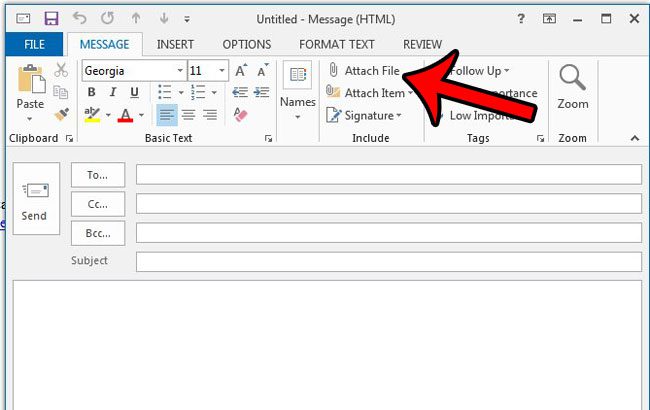Open Ribbon Display Options
This screenshot has width=650, height=410.
click(x=549, y=19)
